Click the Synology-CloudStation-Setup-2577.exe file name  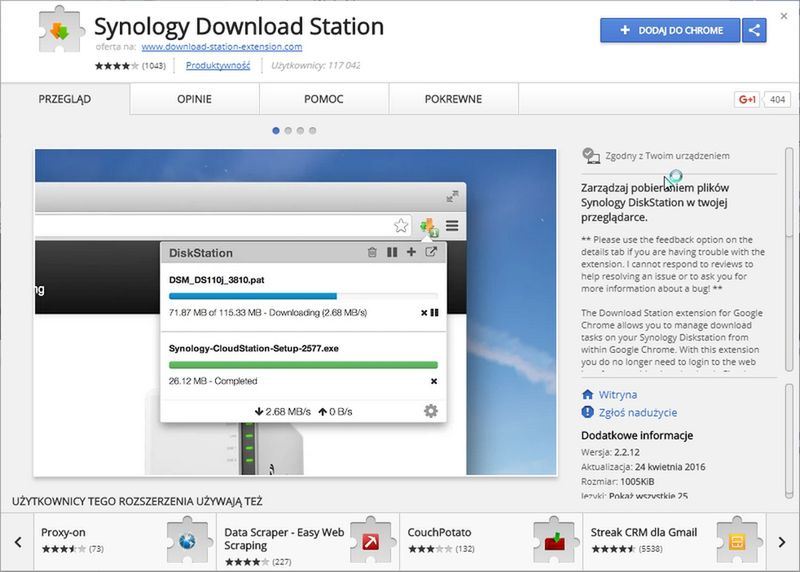pos(254,349)
